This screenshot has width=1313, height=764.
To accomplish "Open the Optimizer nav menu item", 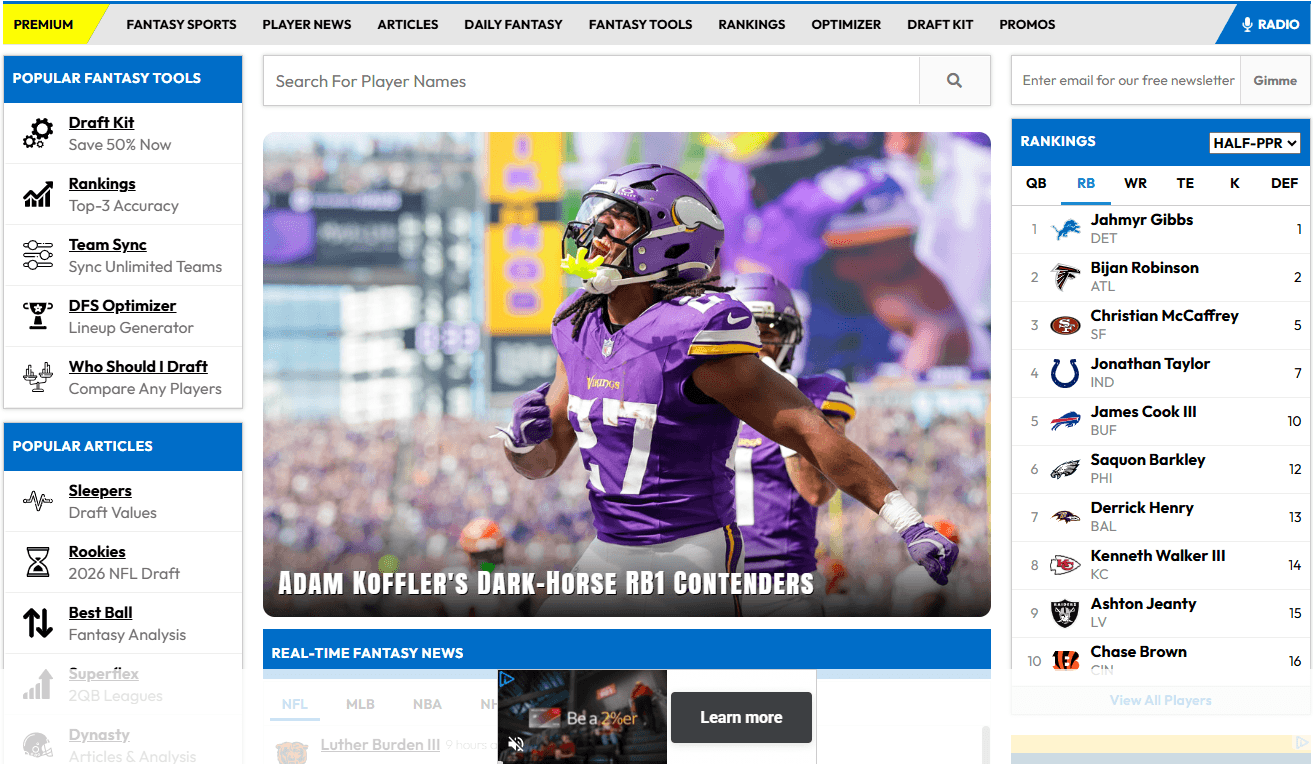I will [x=846, y=24].
